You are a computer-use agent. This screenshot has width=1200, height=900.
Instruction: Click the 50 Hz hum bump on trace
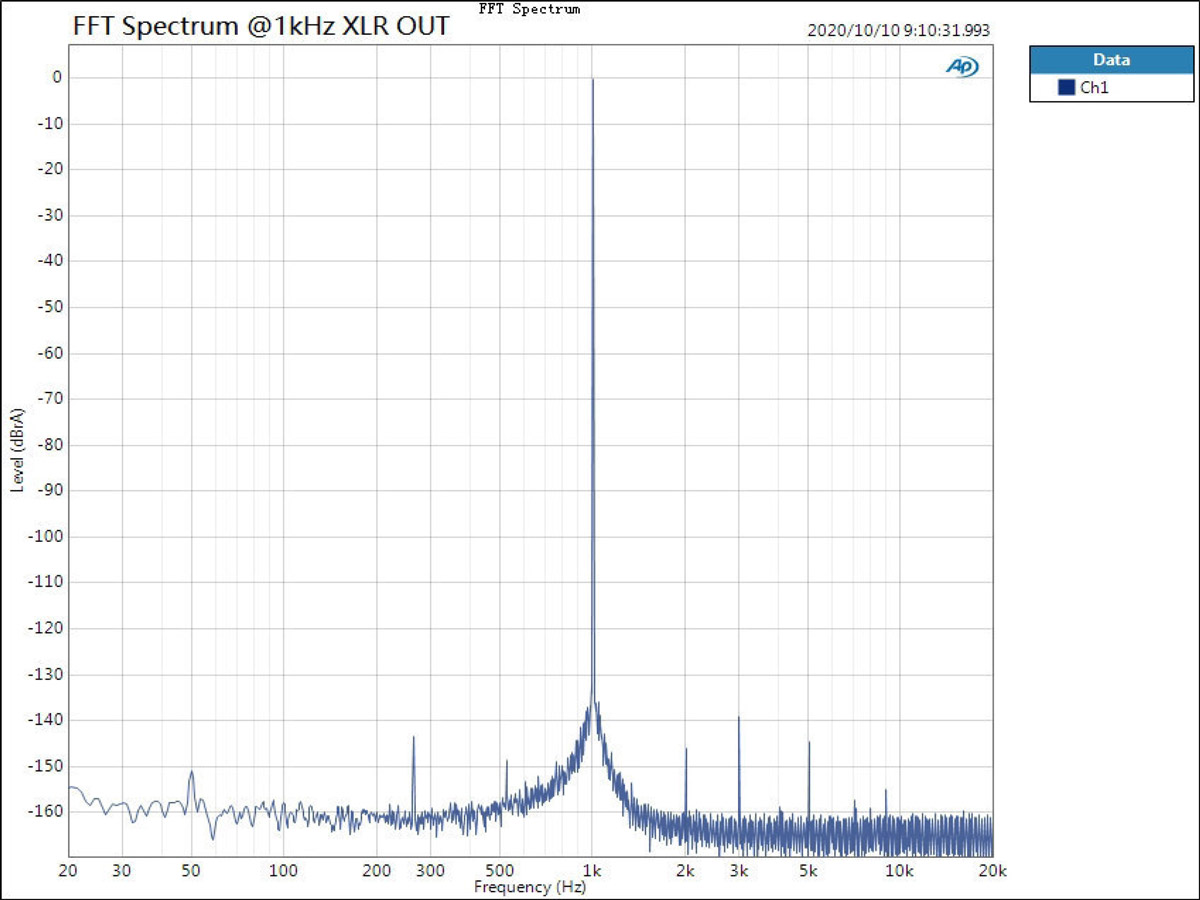point(191,772)
